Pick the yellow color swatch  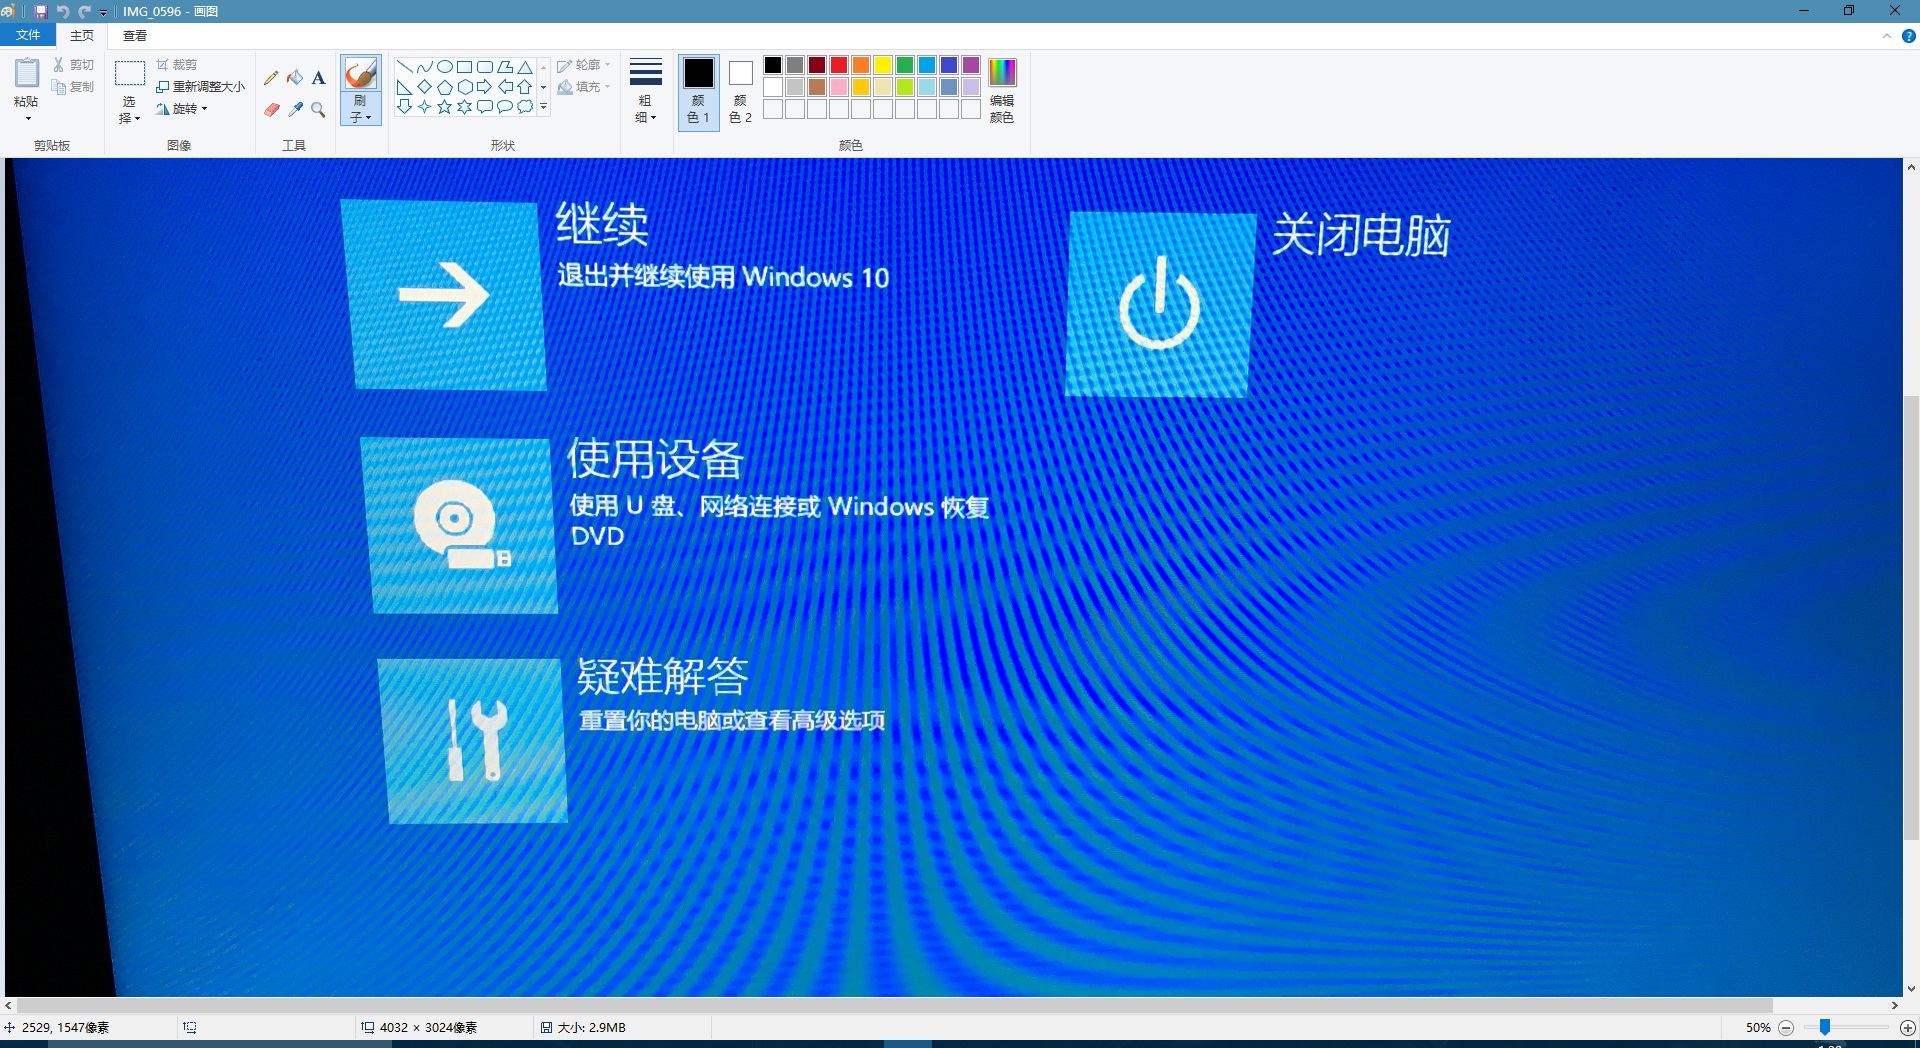(x=883, y=65)
